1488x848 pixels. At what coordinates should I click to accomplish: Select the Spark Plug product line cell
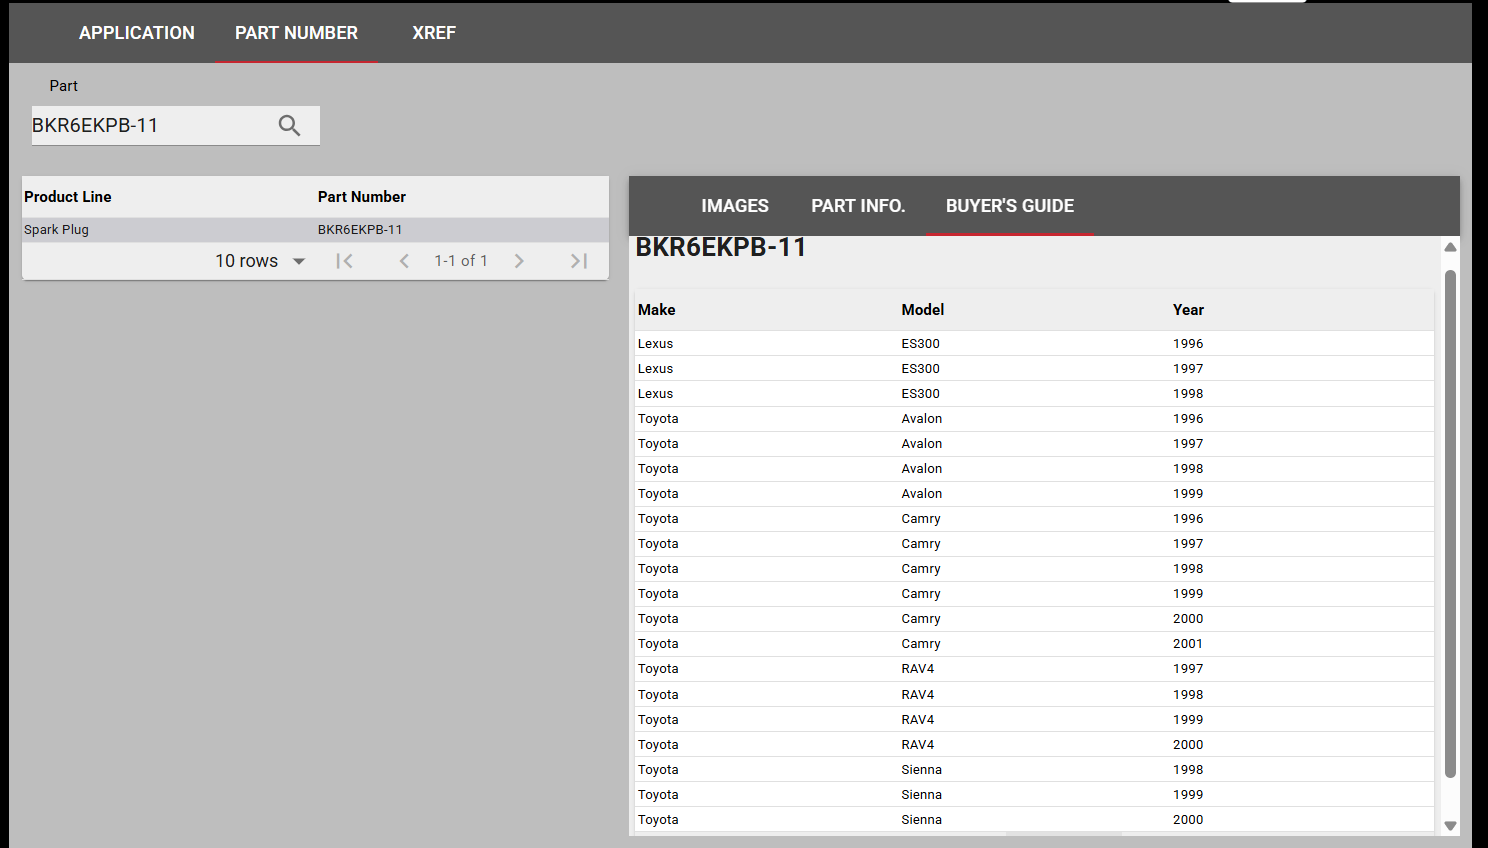57,230
